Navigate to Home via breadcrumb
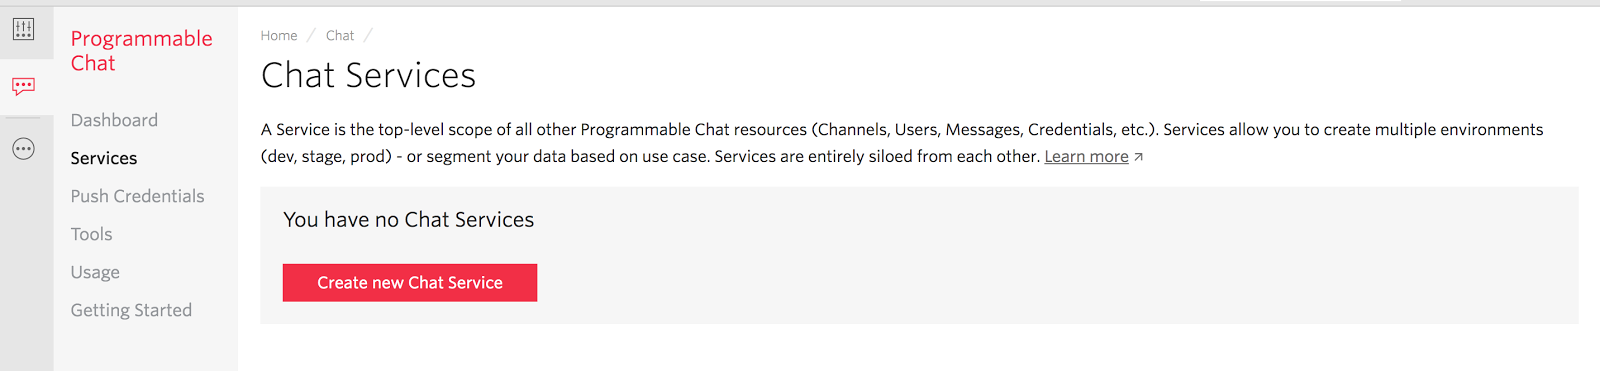1600x371 pixels. [x=279, y=35]
